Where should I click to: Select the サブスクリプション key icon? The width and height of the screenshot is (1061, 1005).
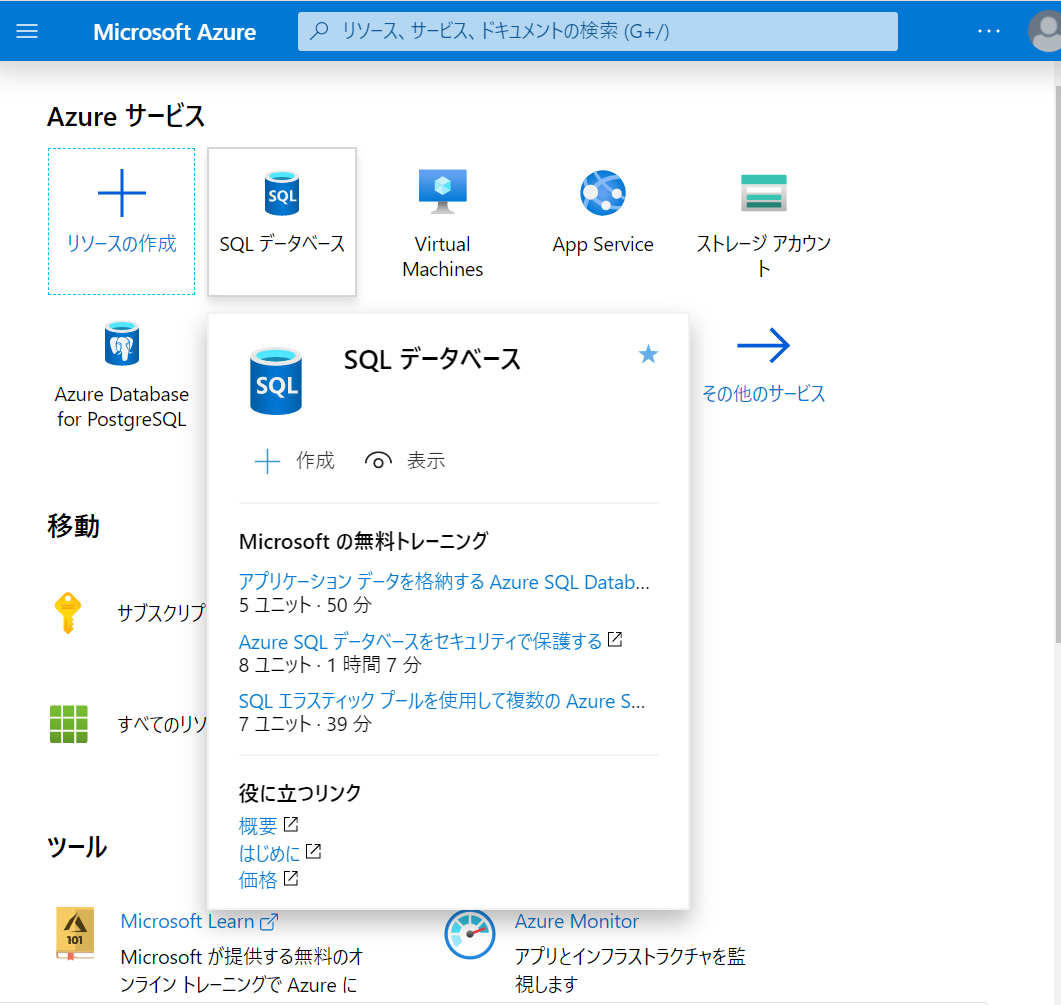[x=68, y=614]
